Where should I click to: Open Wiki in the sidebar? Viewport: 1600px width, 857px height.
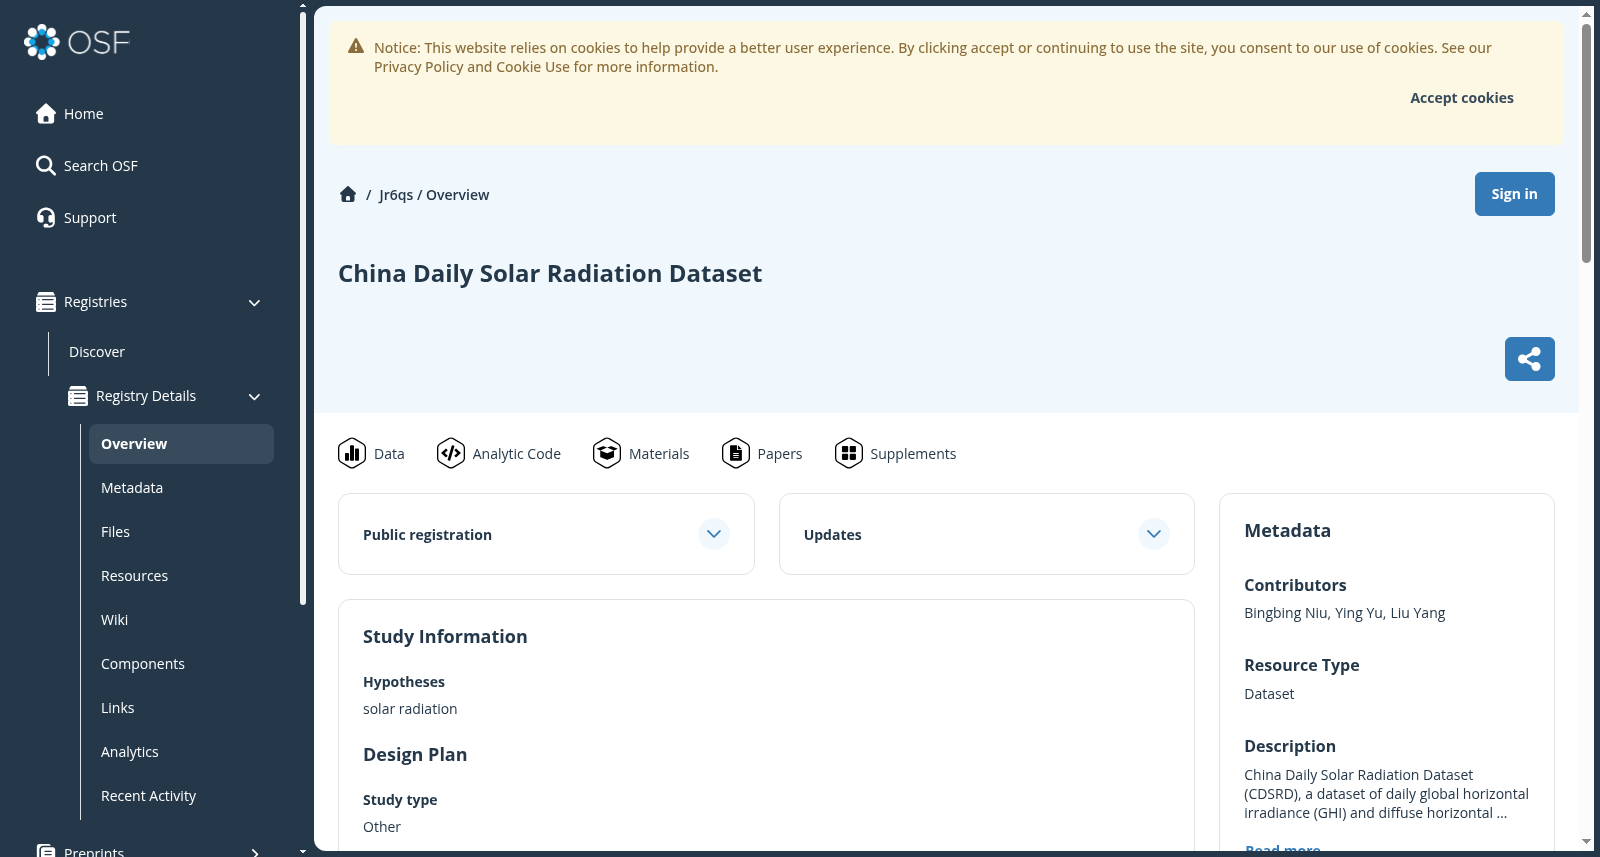(x=181, y=620)
